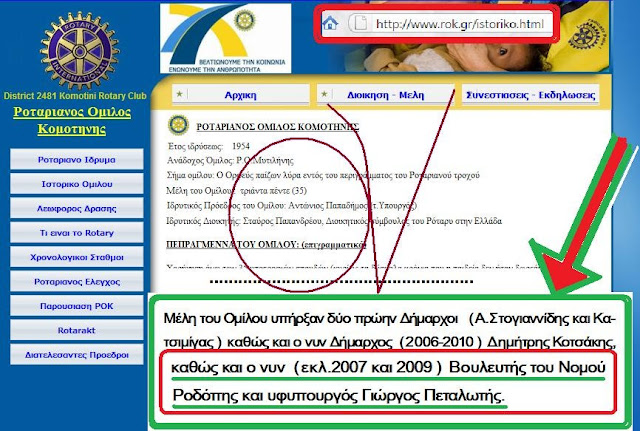Open the Αρχικη menu tab
640x431 pixels.
tap(240, 95)
